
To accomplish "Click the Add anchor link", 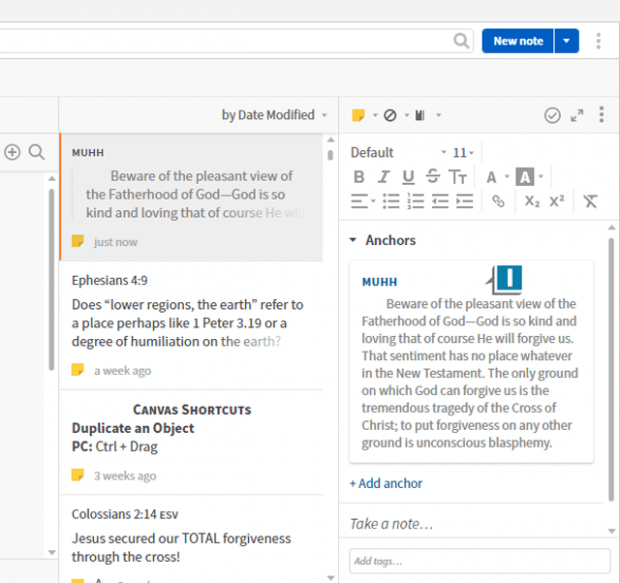I will click(386, 483).
